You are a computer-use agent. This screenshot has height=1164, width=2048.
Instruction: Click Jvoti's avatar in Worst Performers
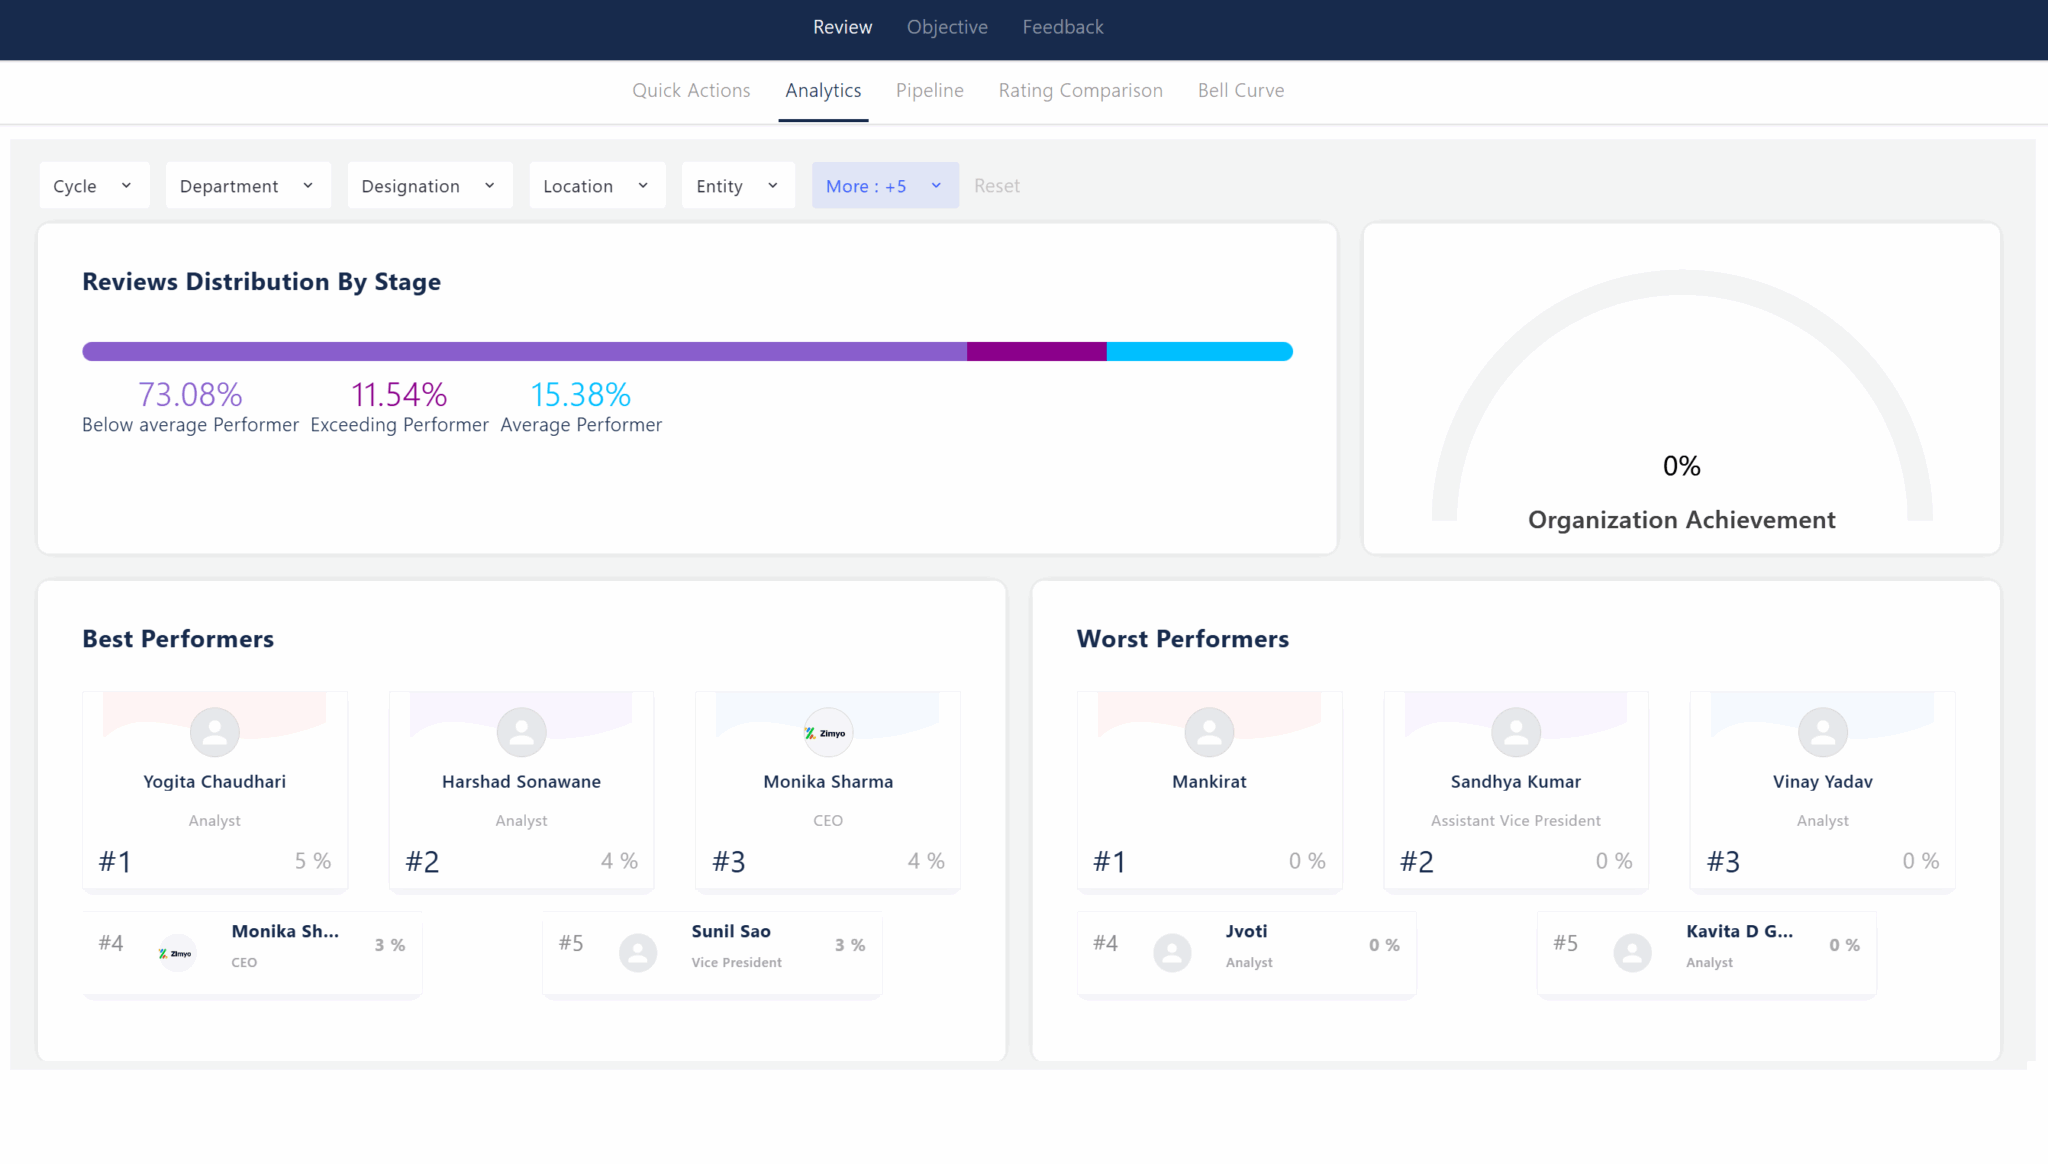point(1172,952)
